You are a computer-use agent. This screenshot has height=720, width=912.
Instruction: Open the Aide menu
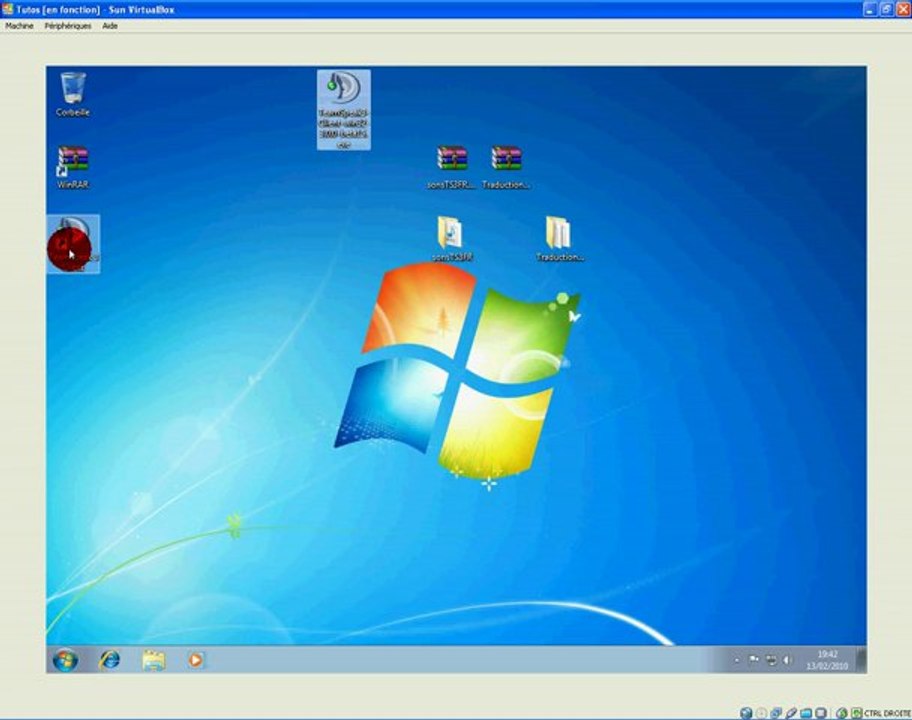point(110,26)
